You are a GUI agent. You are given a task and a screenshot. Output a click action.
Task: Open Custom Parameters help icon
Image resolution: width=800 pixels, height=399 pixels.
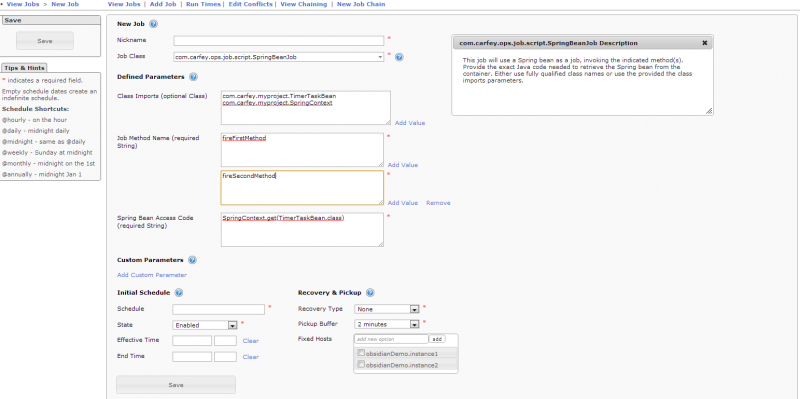tap(192, 260)
